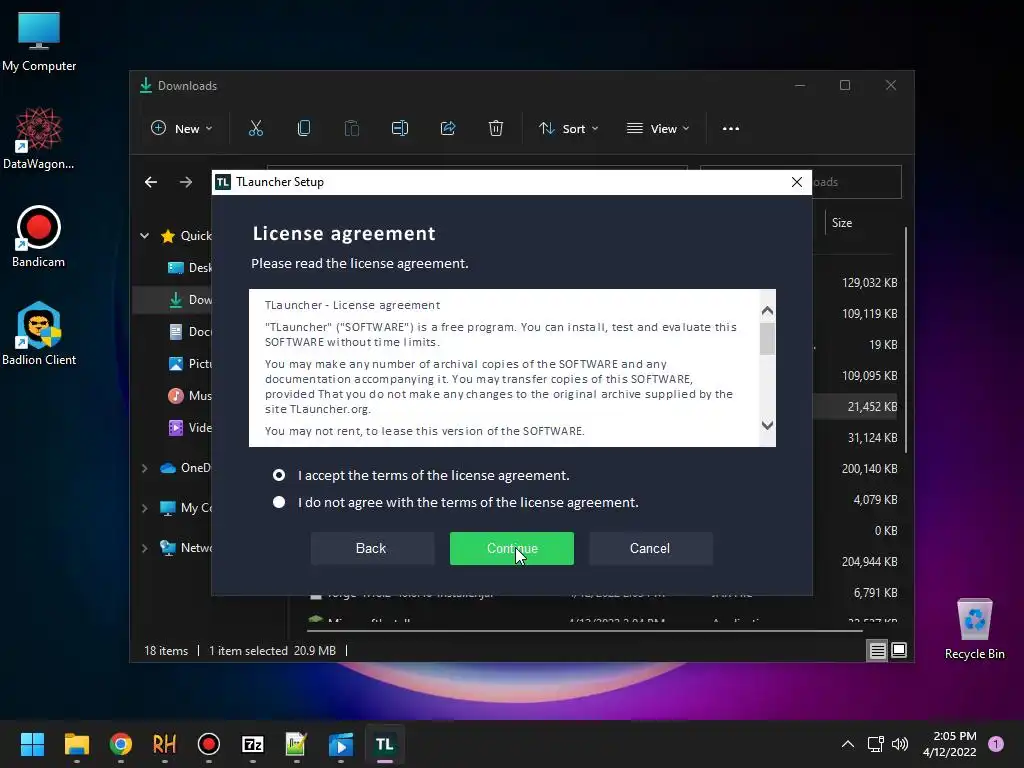The width and height of the screenshot is (1024, 768).
Task: Click the Delete trash icon in Explorer
Action: (x=496, y=129)
